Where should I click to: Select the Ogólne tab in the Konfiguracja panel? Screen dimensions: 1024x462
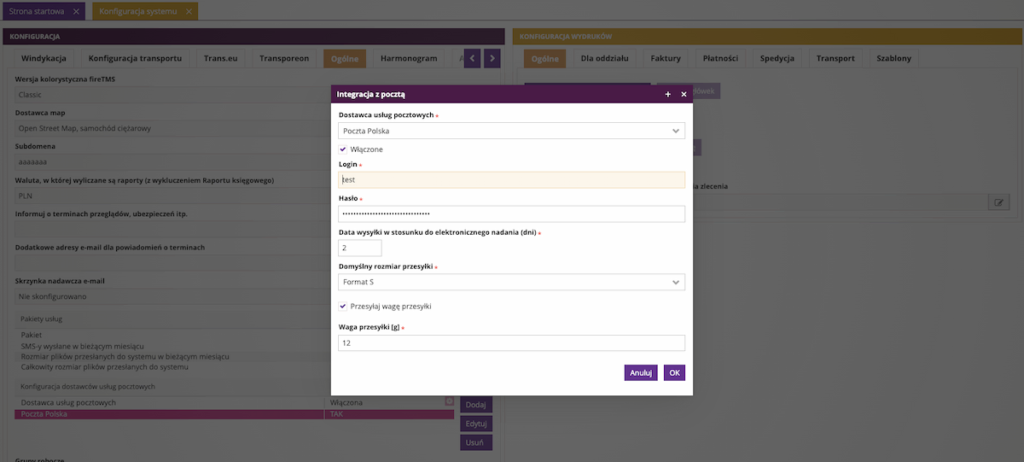(345, 58)
